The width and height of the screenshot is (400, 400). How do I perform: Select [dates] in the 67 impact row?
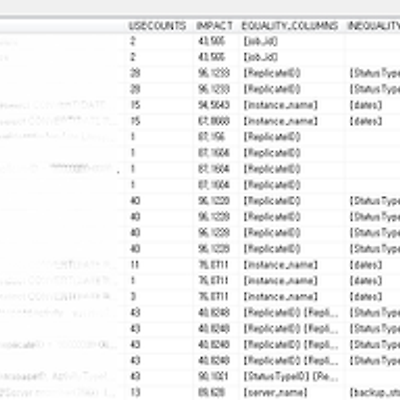tap(366, 121)
